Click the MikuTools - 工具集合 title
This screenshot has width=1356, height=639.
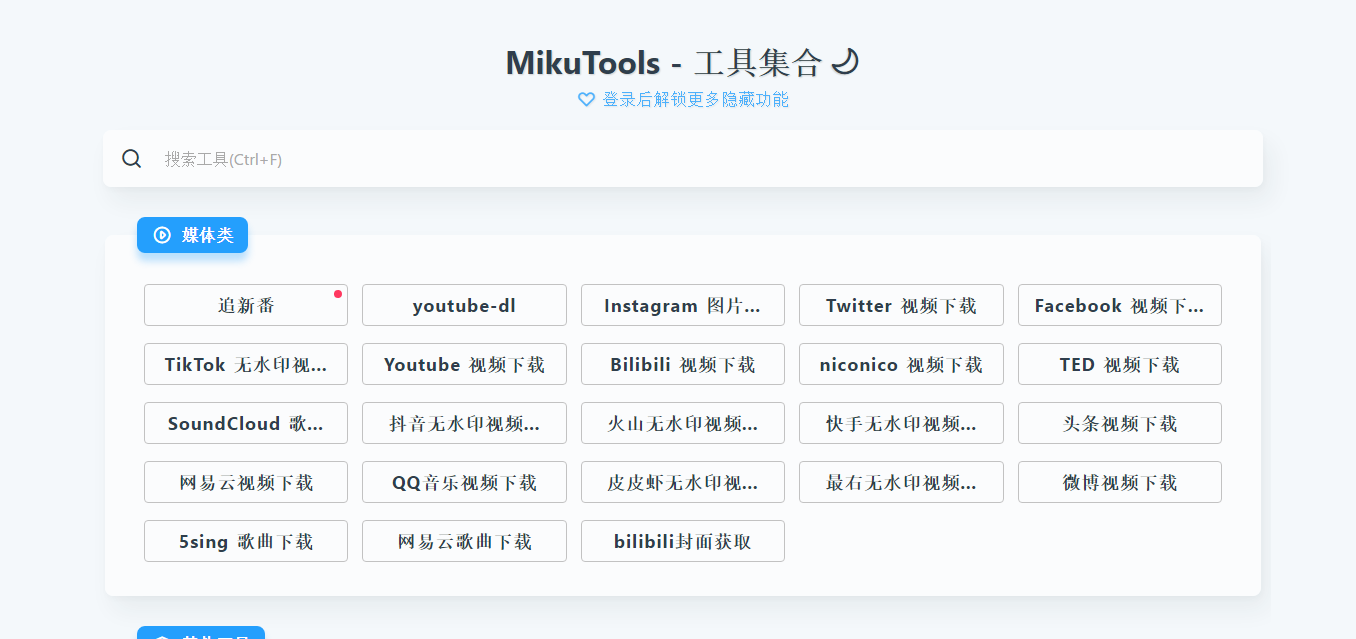click(x=664, y=62)
